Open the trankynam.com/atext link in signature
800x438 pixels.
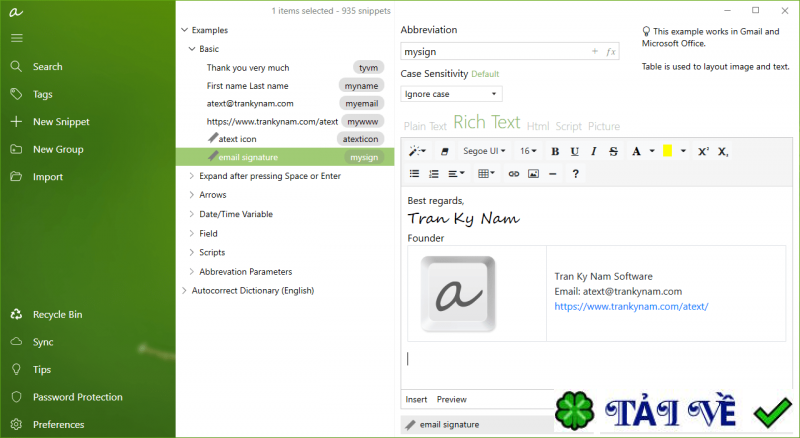631,307
